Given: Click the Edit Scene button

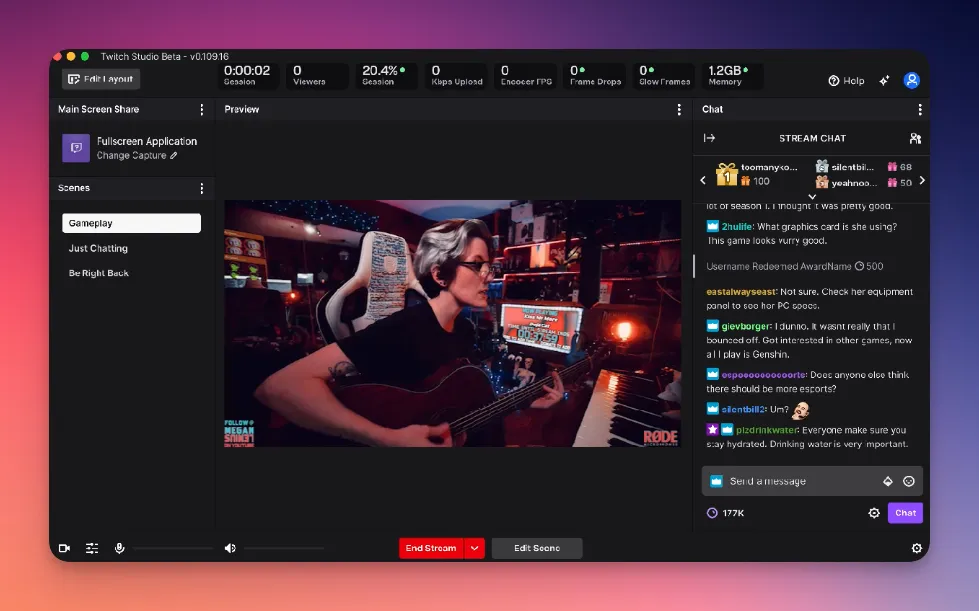Looking at the screenshot, I should [537, 548].
